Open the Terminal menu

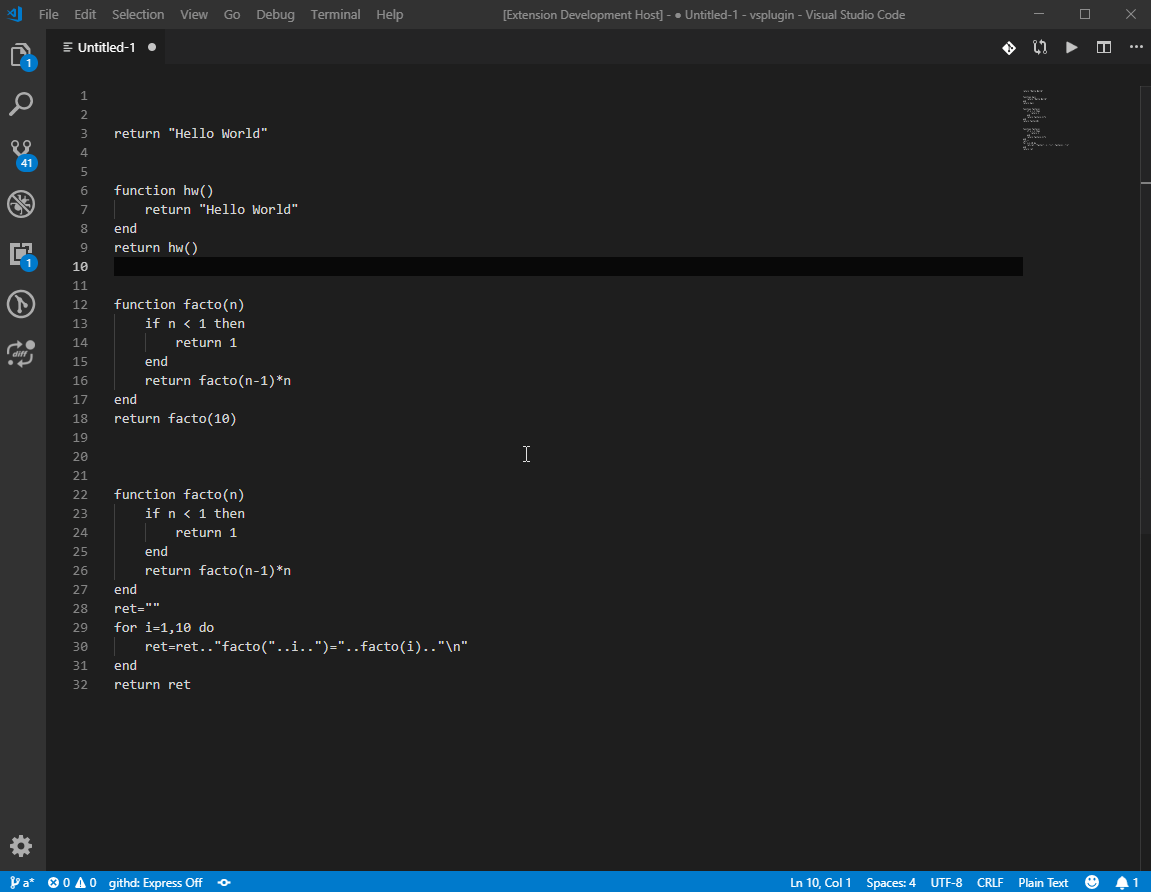tap(335, 14)
